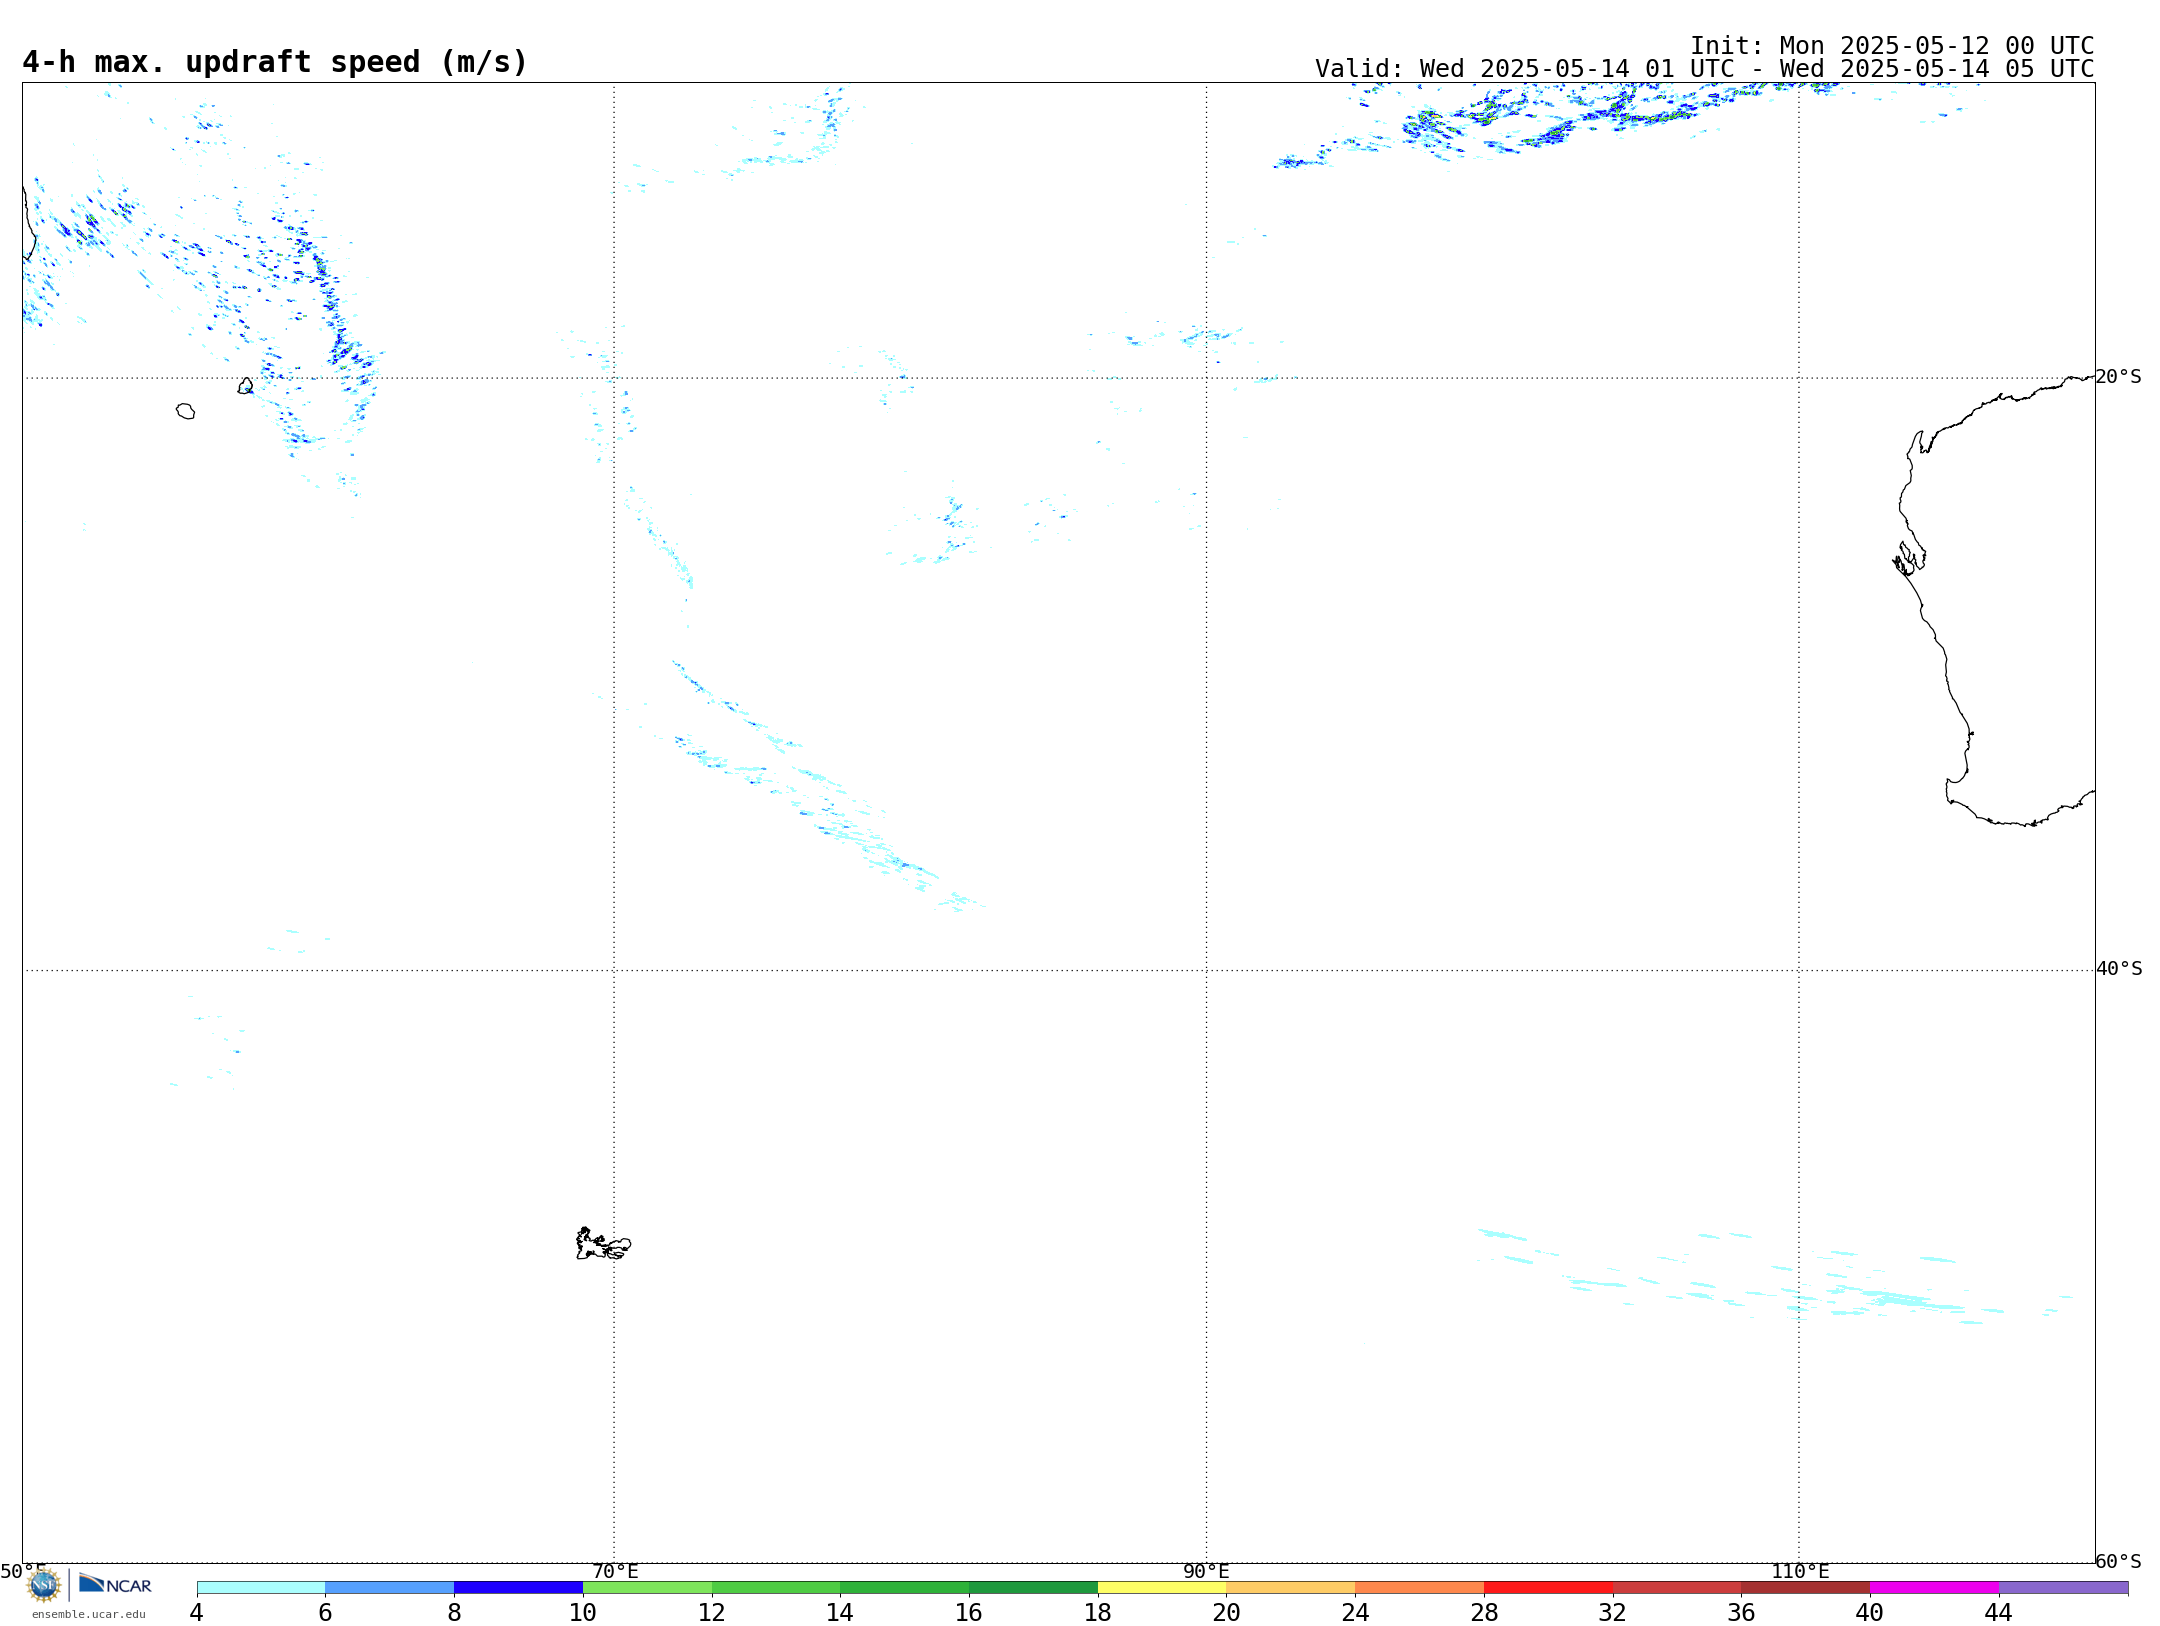This screenshot has height=1626, width=2160.
Task: Click the 110°E longitude label
Action: point(1800,1571)
